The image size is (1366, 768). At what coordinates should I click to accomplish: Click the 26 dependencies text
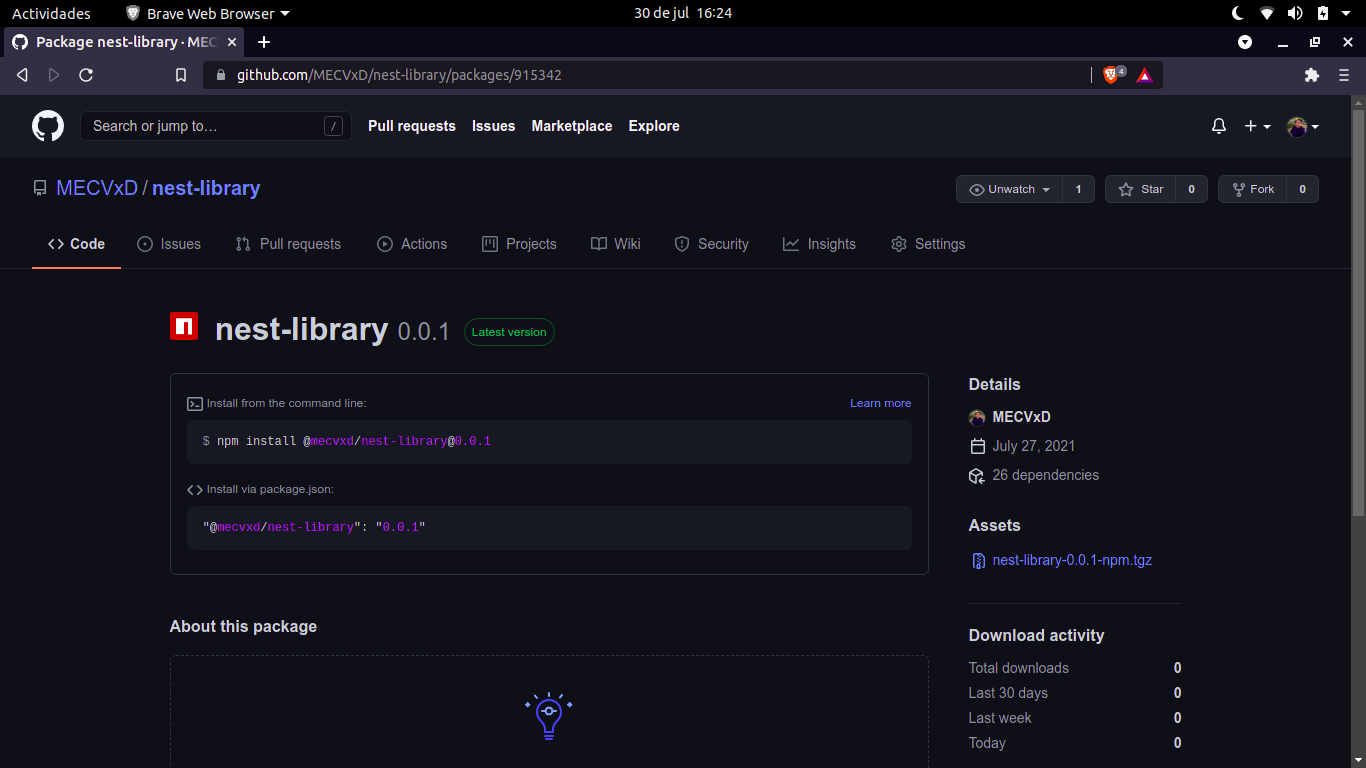(x=1045, y=475)
